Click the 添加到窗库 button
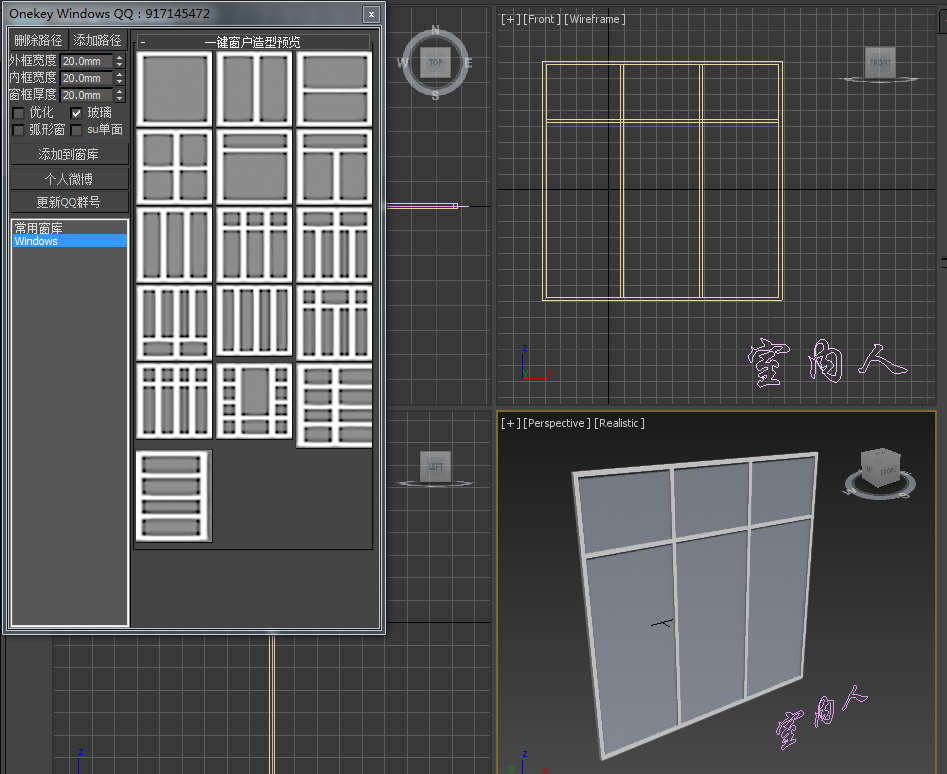Image resolution: width=947 pixels, height=774 pixels. (x=69, y=155)
